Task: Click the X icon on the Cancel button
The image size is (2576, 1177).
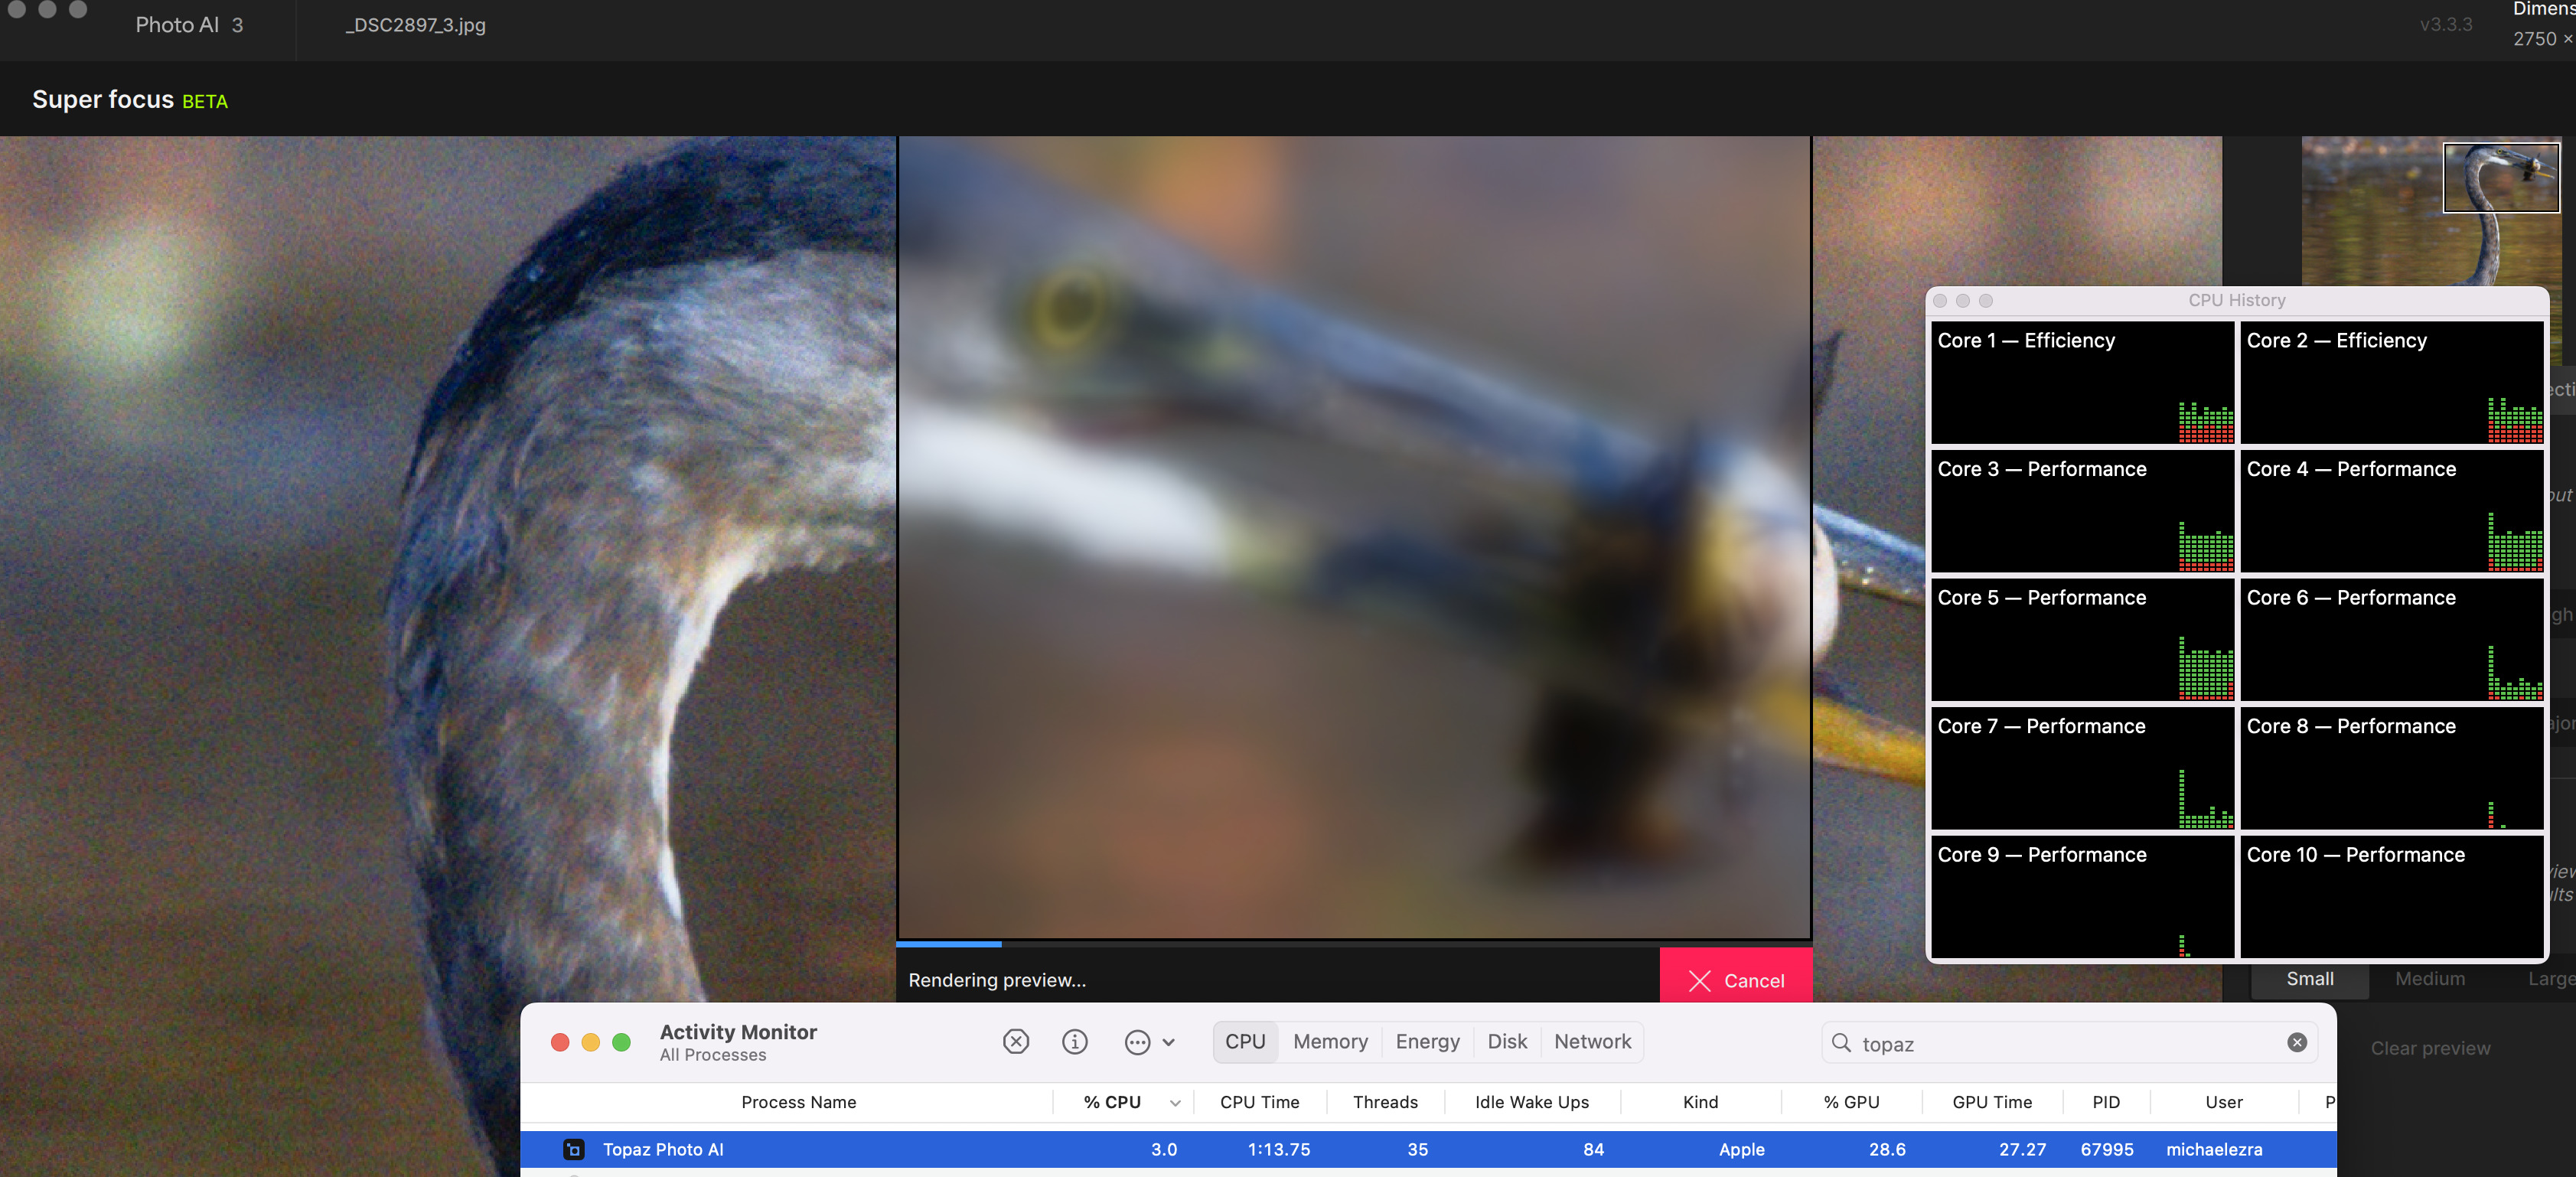Action: click(1699, 980)
